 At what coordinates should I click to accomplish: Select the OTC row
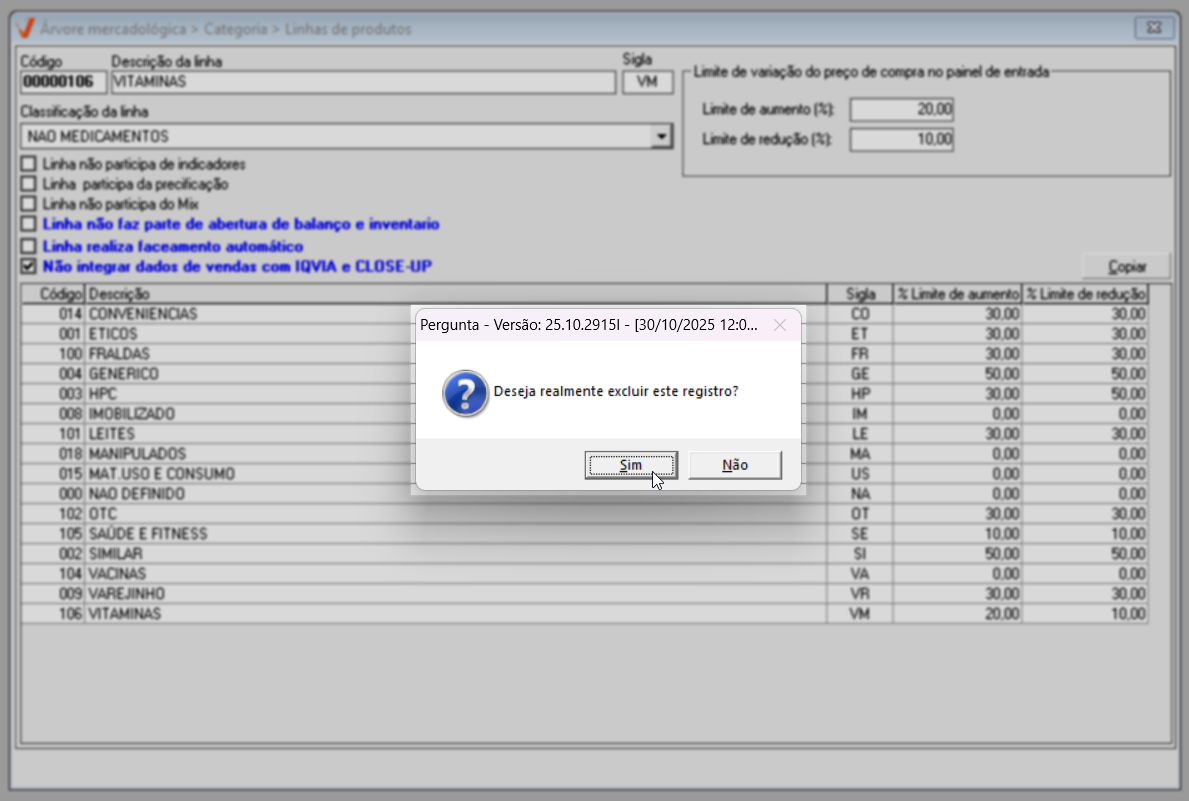[584, 514]
